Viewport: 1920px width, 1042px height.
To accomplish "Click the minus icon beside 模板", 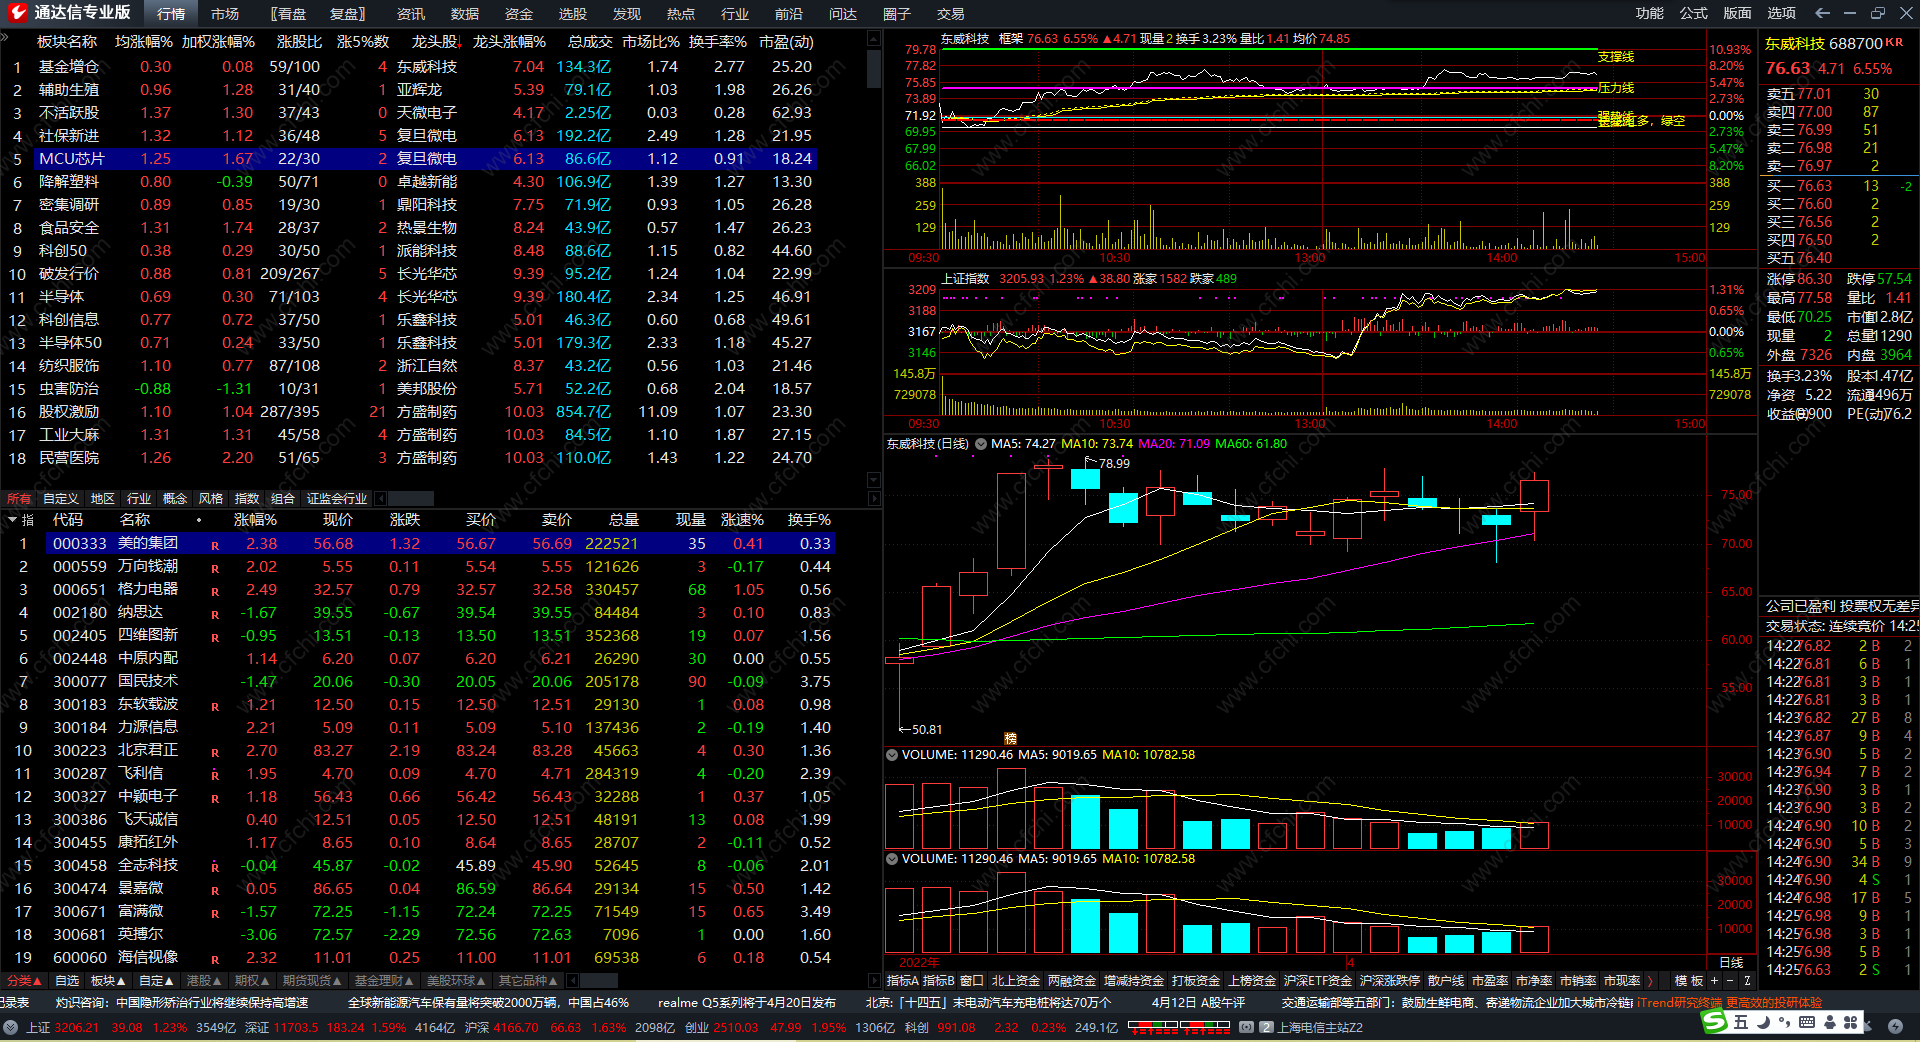I will click(x=1730, y=981).
